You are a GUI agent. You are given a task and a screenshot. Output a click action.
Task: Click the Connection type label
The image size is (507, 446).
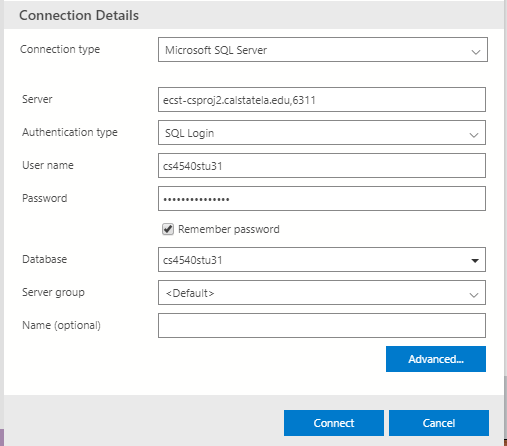[60, 49]
